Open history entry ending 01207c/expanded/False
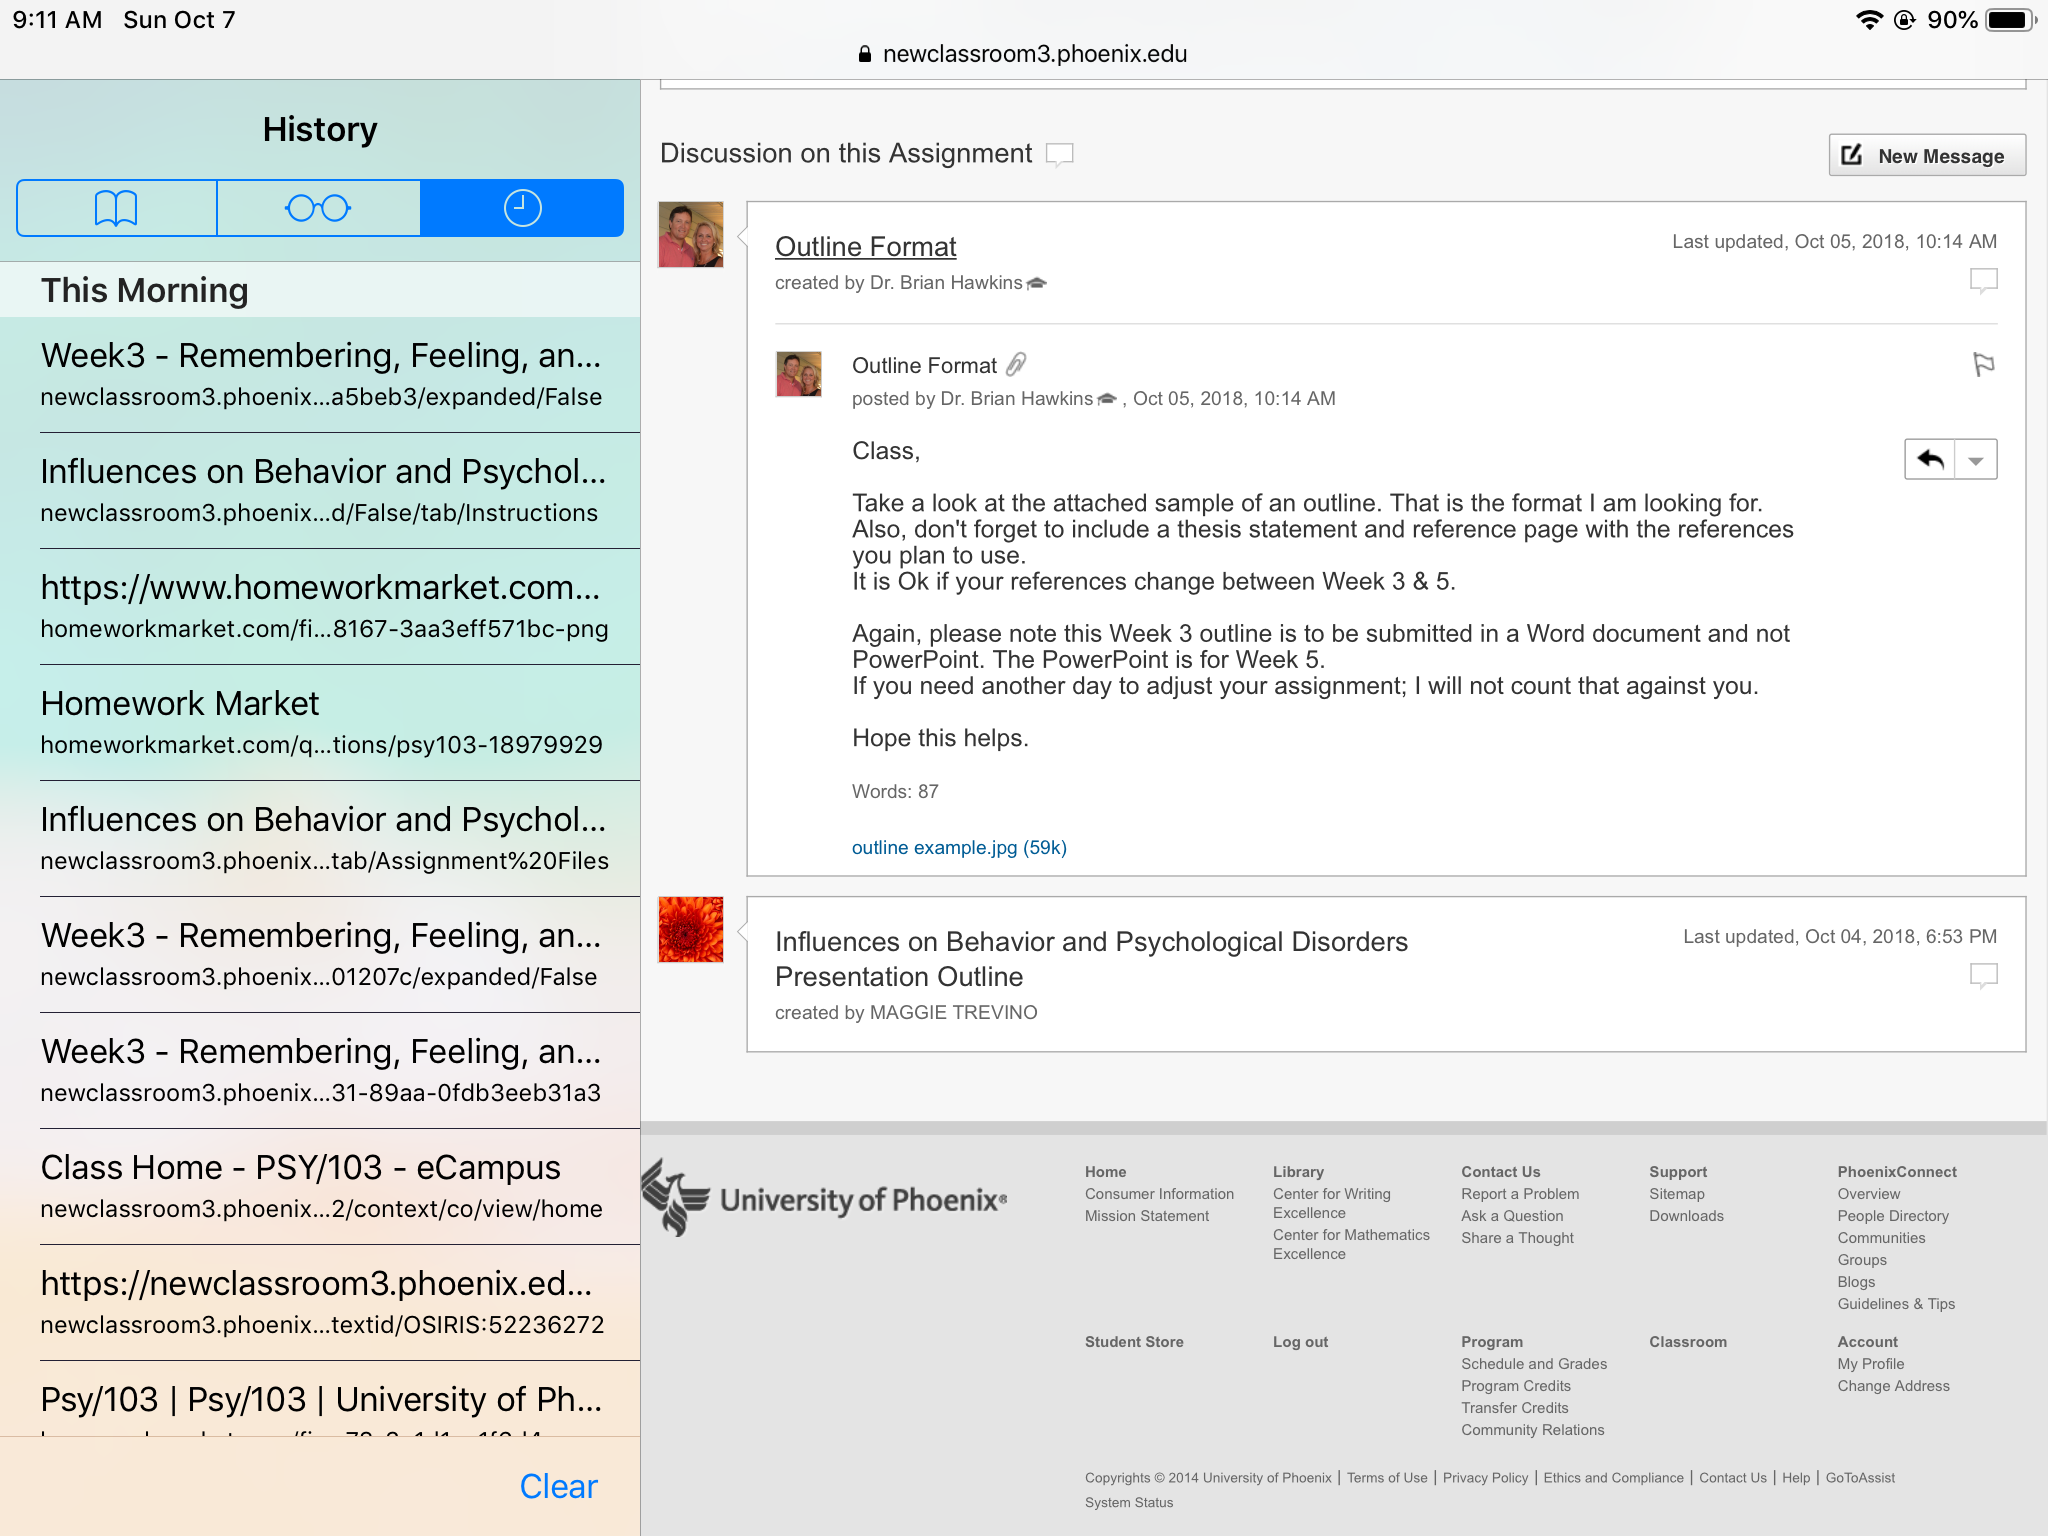Screen dimensions: 2048x1536 pyautogui.click(x=320, y=955)
